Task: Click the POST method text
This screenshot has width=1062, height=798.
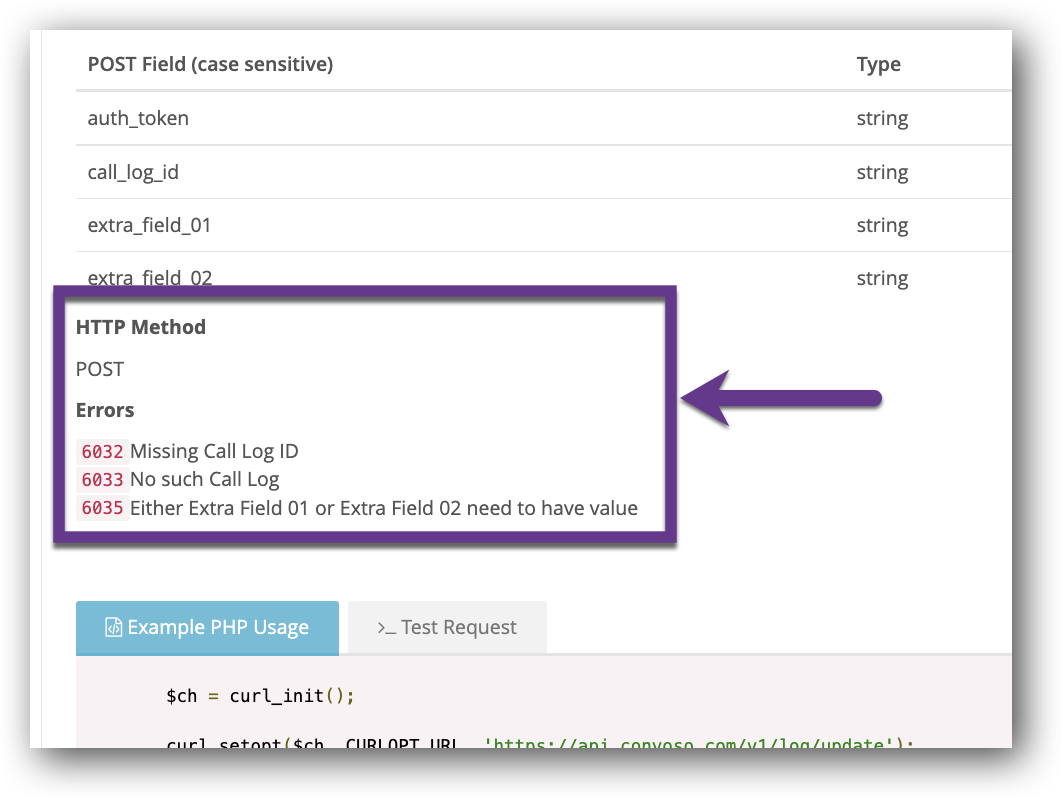Action: coord(100,369)
